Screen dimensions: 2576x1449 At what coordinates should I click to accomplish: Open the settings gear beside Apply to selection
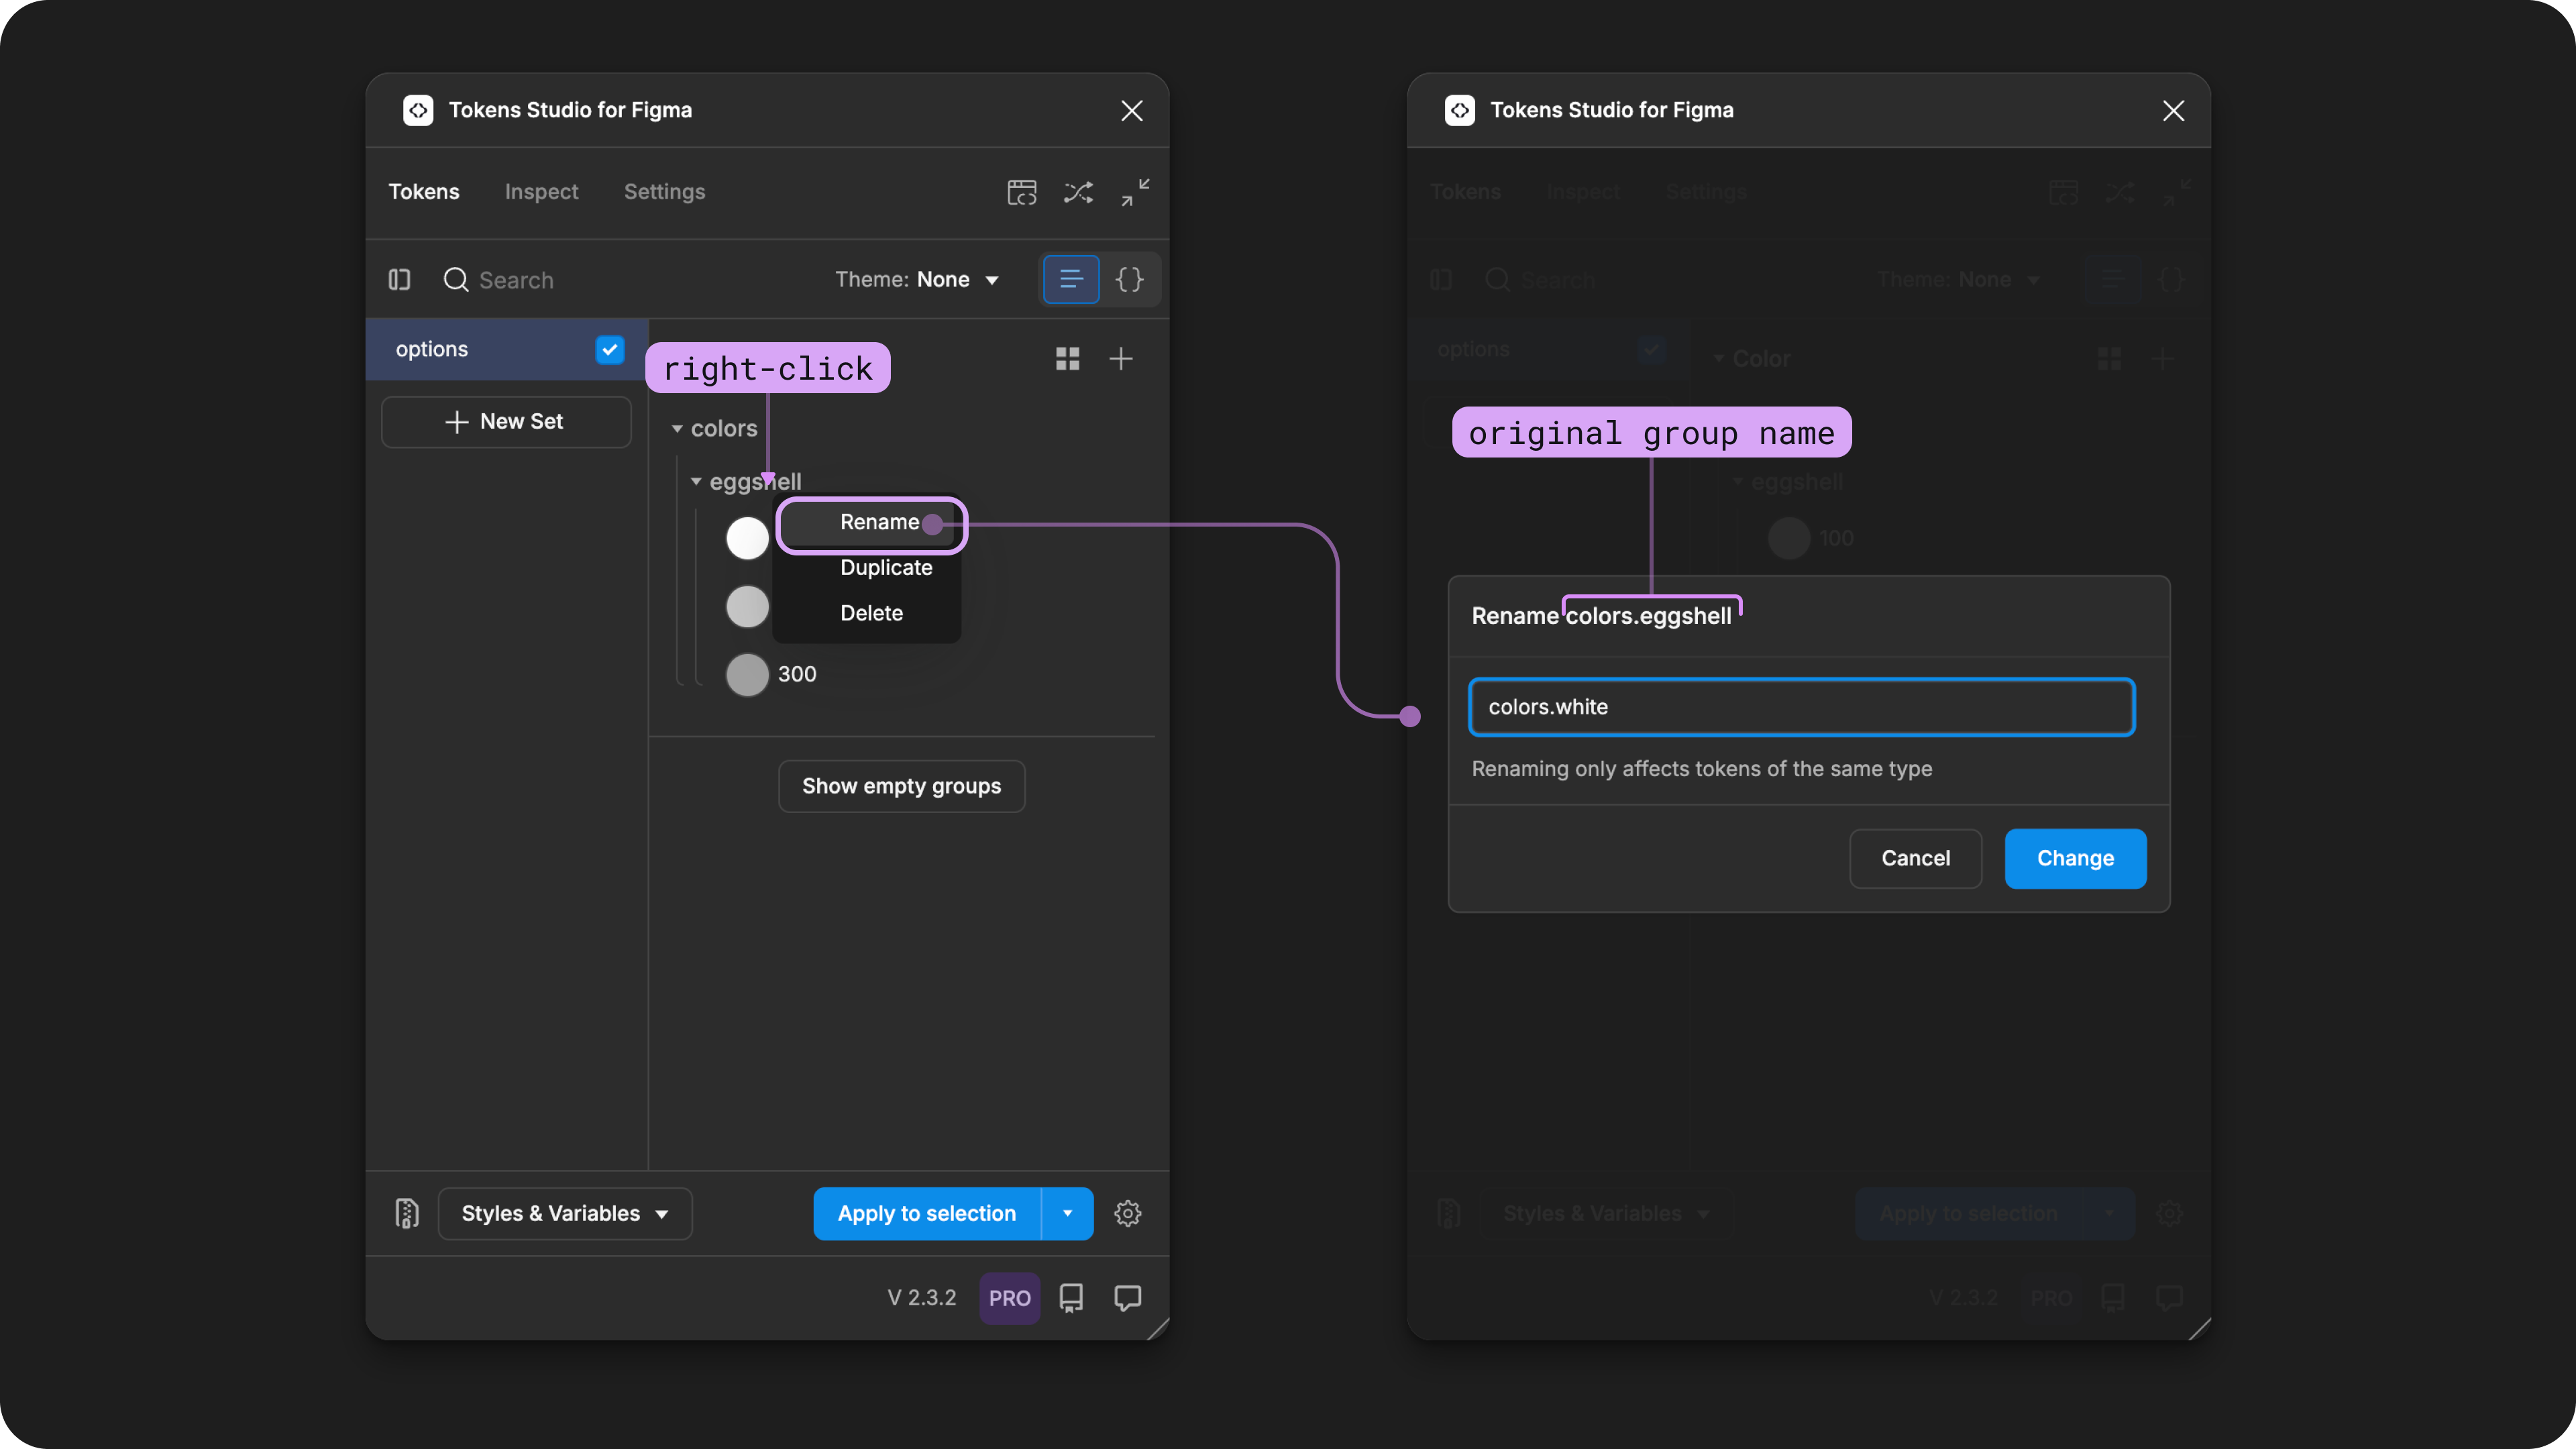pos(1128,1213)
